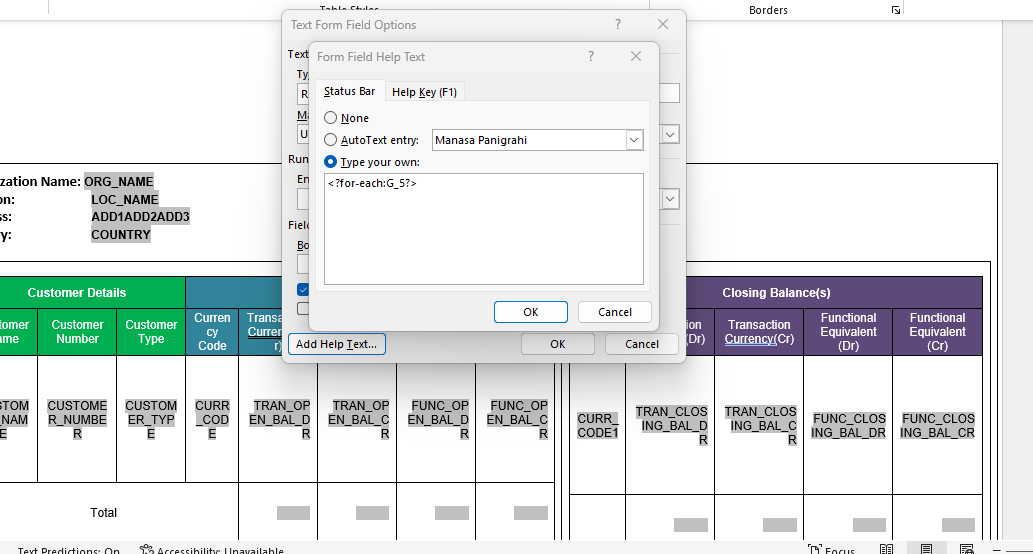Close the Form Field Help Text dialog
The height and width of the screenshot is (554, 1033).
(636, 57)
